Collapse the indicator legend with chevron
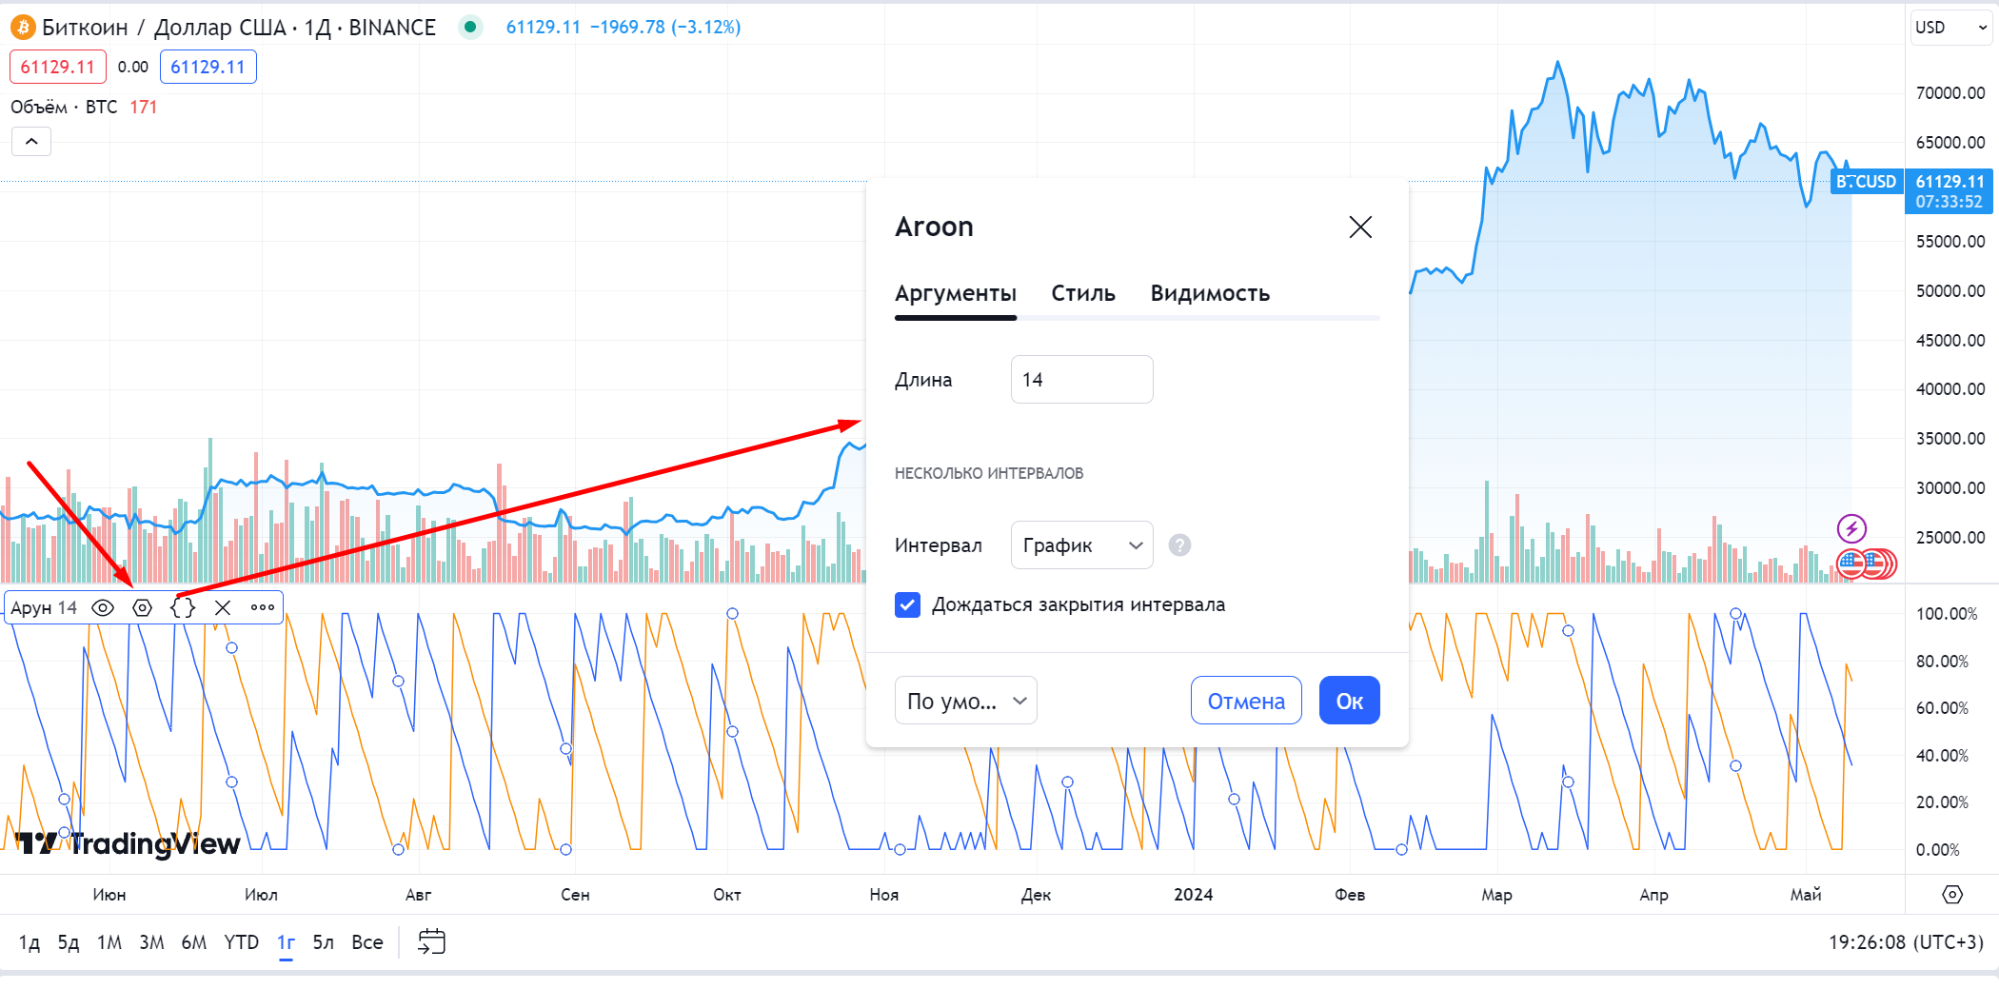 (x=31, y=142)
